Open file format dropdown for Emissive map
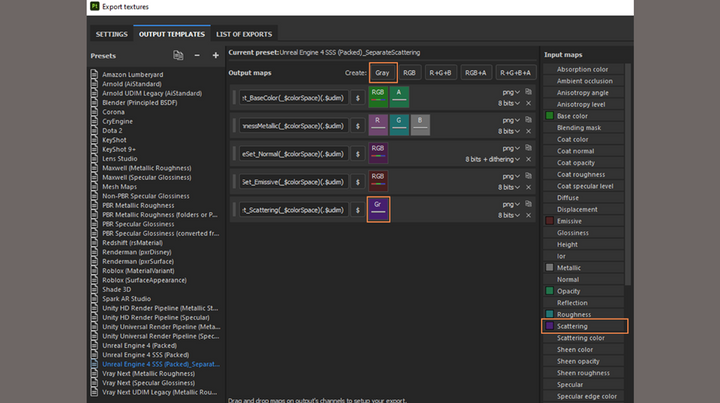This screenshot has height=403, width=720. (511, 176)
